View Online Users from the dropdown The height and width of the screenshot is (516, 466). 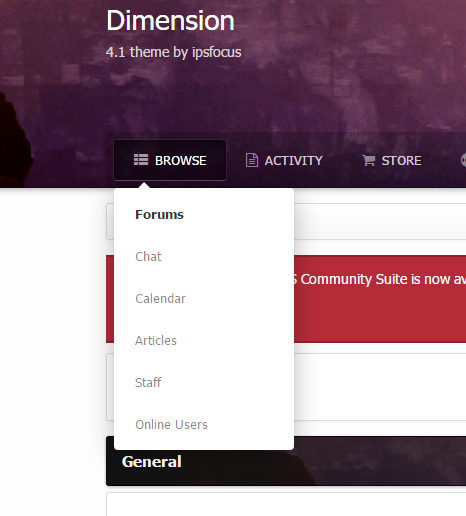171,425
